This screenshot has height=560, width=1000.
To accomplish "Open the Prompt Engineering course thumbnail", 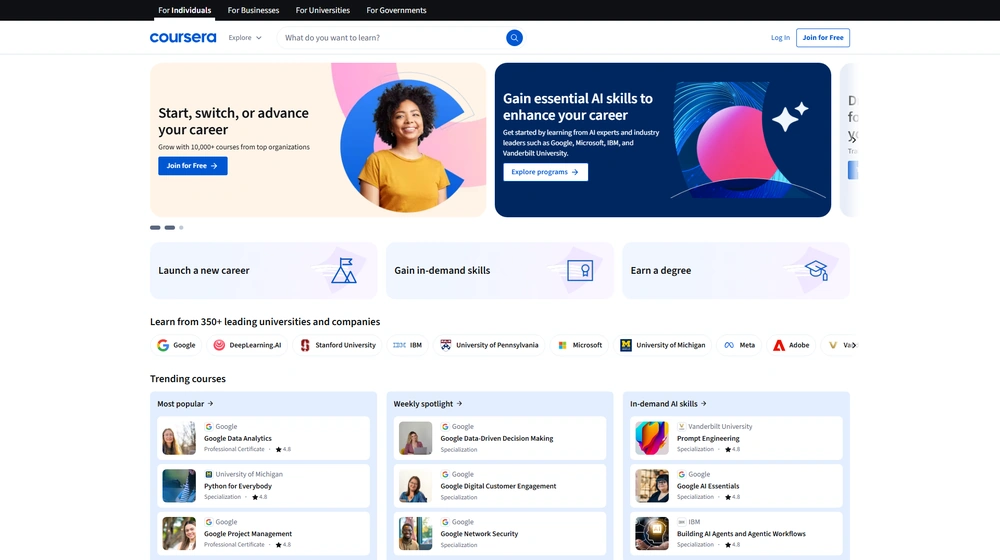I will [652, 438].
